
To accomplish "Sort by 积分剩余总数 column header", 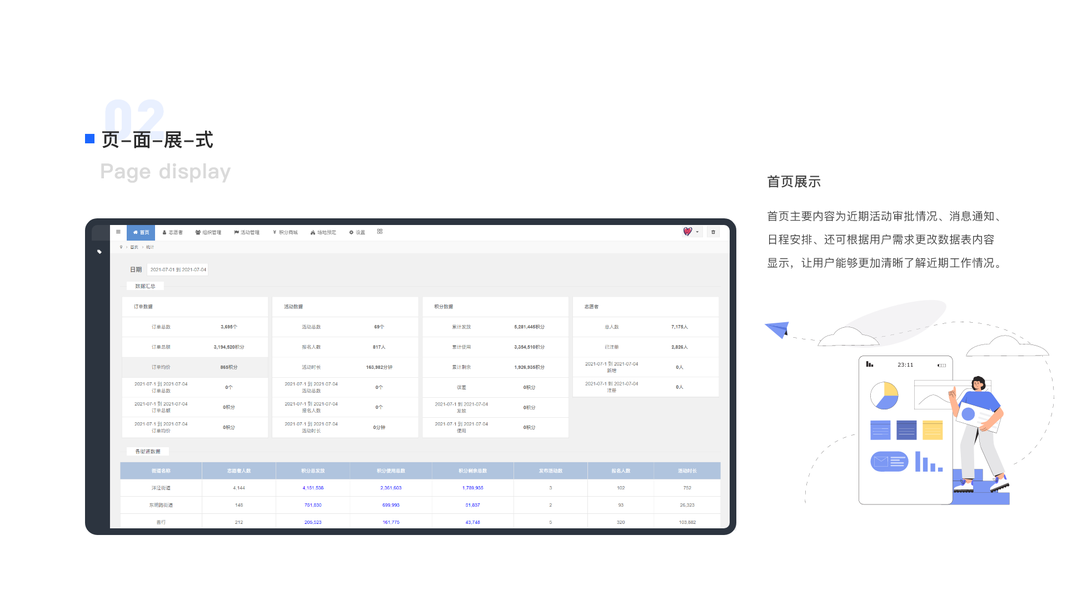I will [x=473, y=471].
